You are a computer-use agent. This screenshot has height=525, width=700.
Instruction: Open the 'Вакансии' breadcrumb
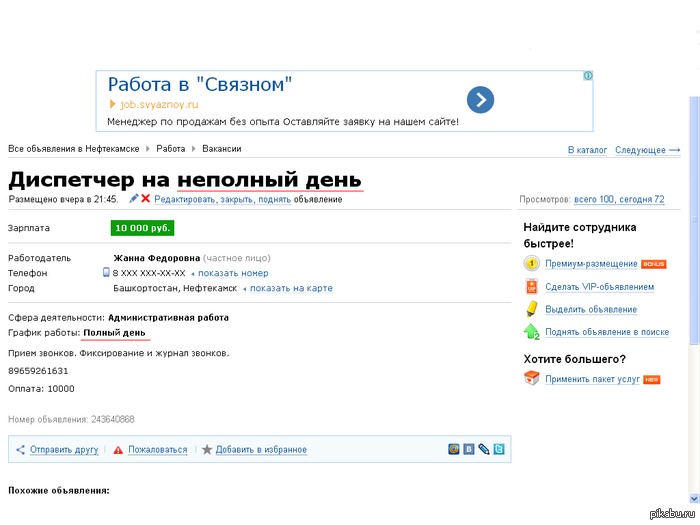(x=221, y=149)
